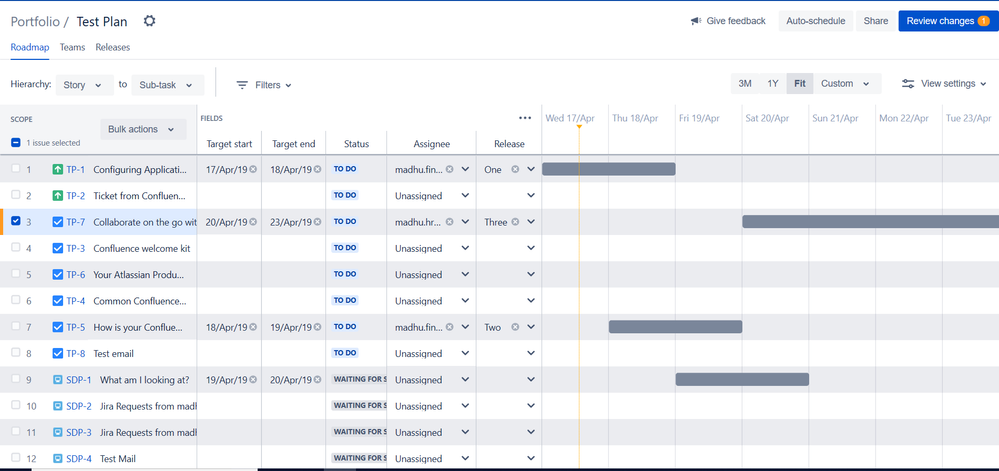The image size is (999, 471).
Task: Select checkbox for row 5 TP-6
Action: (x=16, y=273)
